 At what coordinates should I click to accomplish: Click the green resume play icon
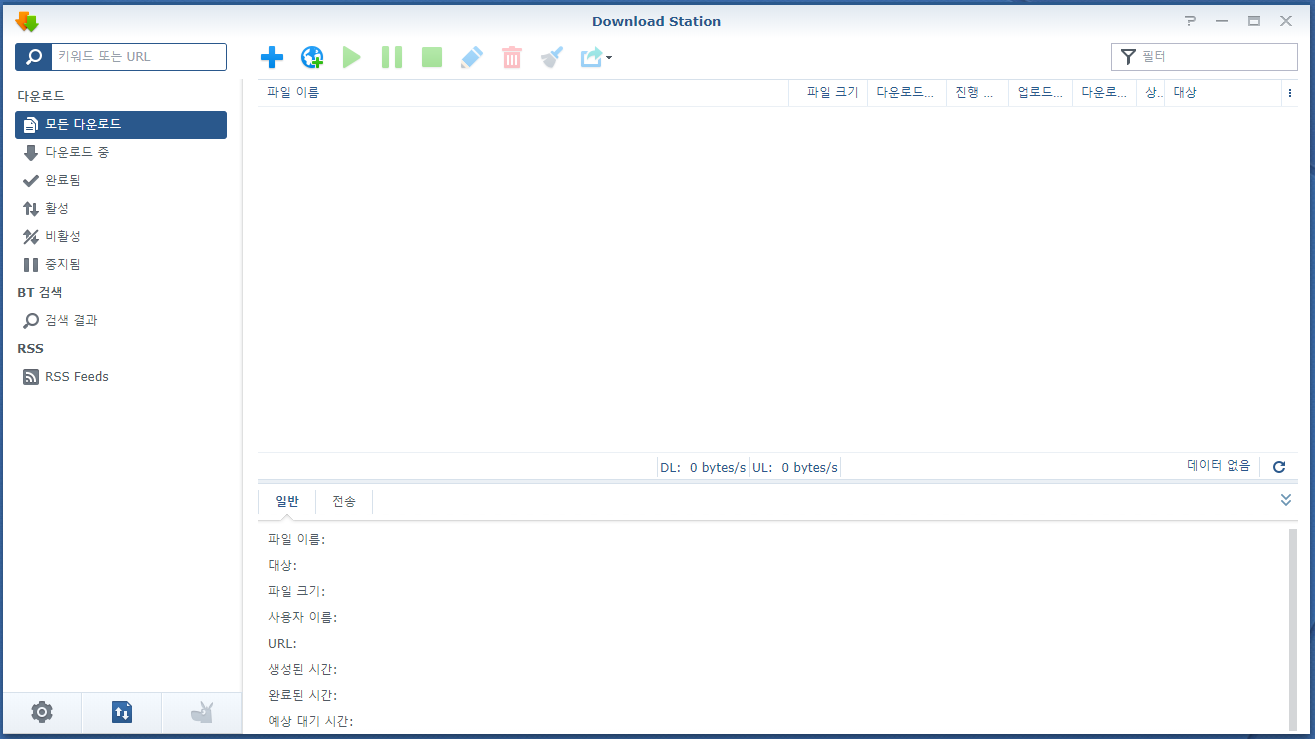pyautogui.click(x=351, y=57)
